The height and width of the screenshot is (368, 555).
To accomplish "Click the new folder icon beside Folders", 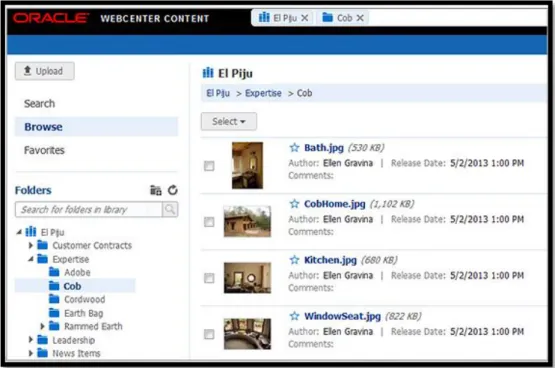I will pos(155,190).
